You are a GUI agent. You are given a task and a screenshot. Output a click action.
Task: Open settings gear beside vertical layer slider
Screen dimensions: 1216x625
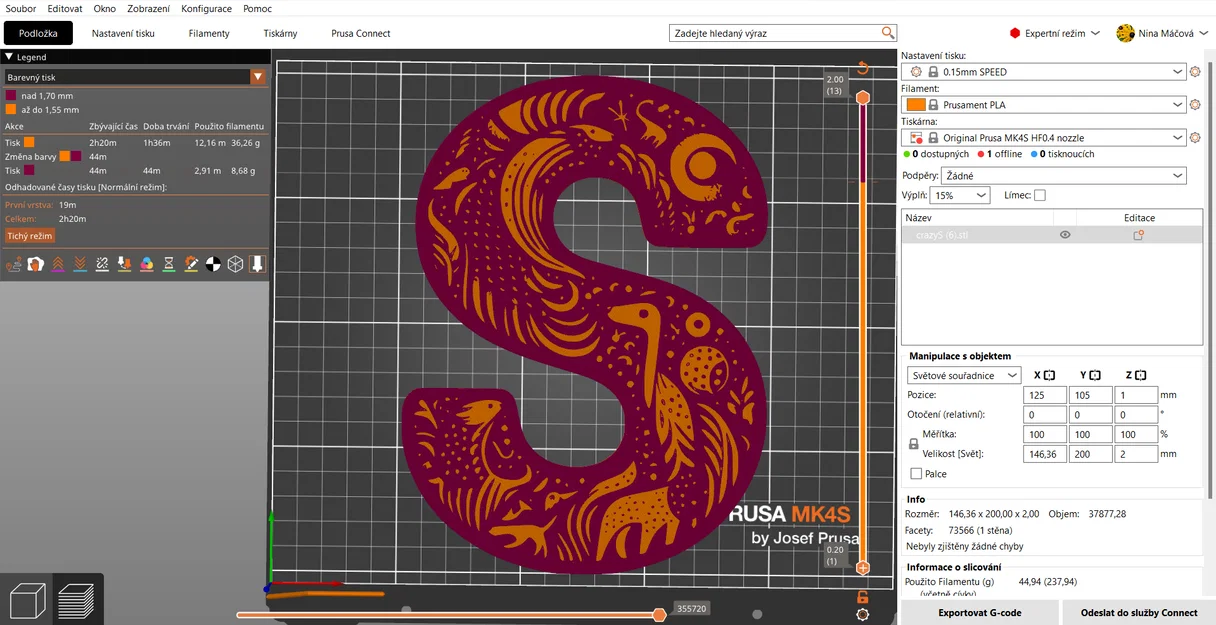862,615
